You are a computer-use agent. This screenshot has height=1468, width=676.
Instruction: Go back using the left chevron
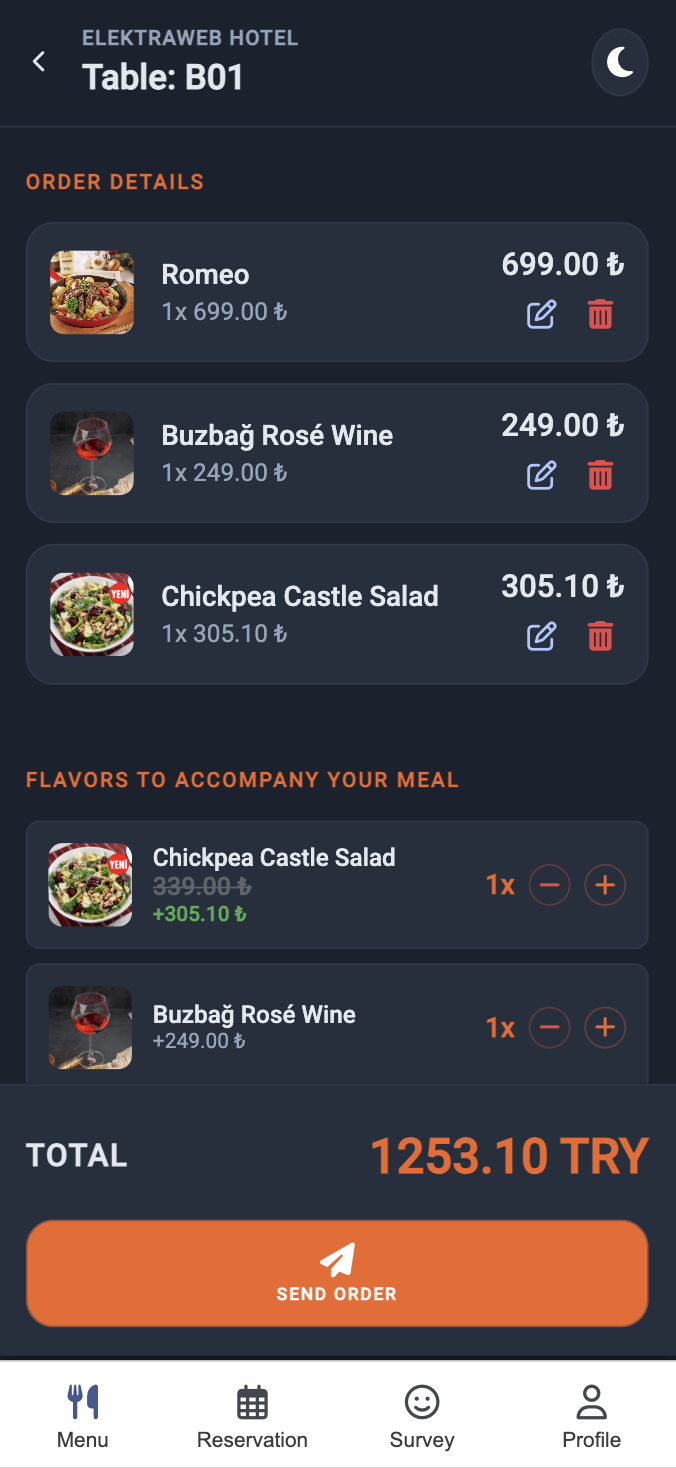click(x=39, y=62)
